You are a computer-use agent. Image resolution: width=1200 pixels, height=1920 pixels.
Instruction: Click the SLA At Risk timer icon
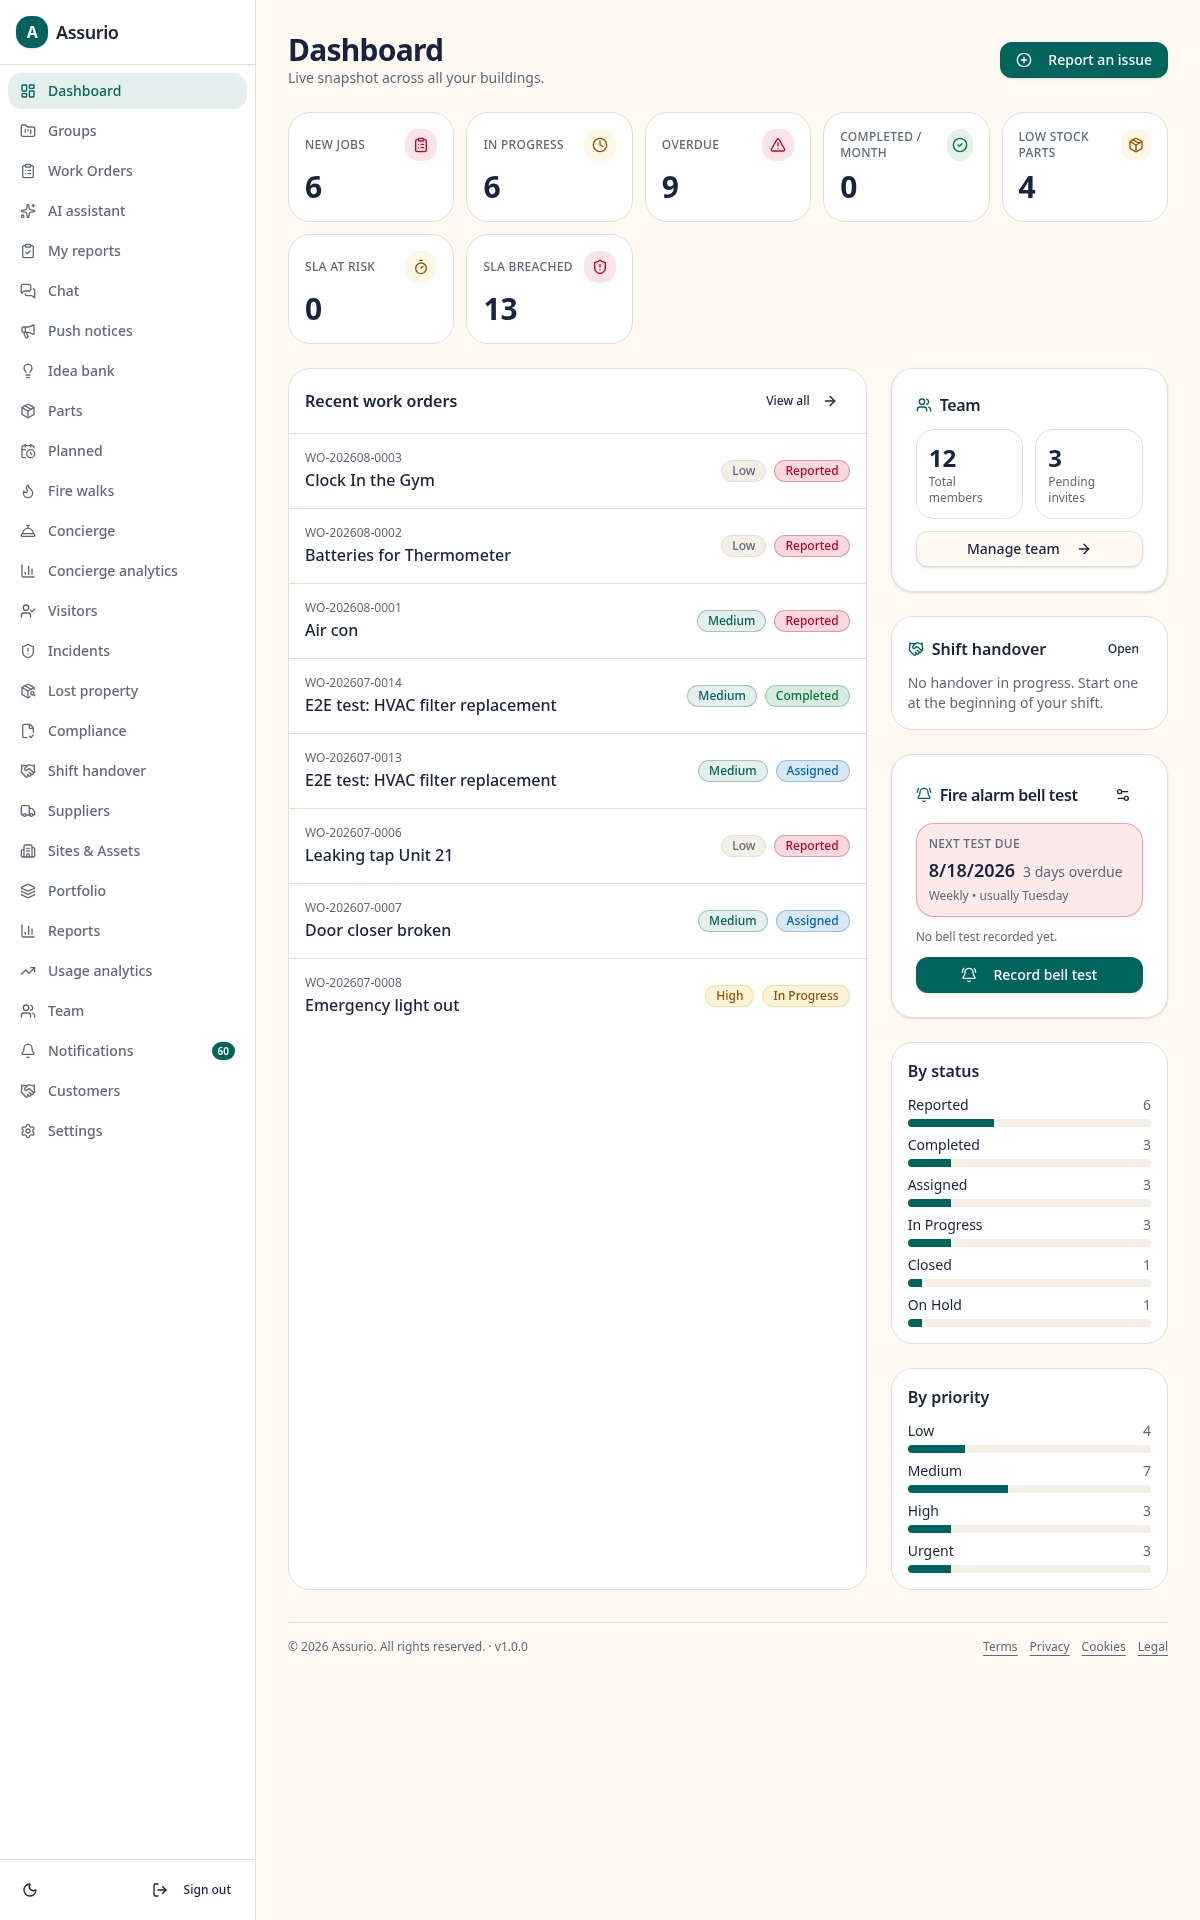421,267
